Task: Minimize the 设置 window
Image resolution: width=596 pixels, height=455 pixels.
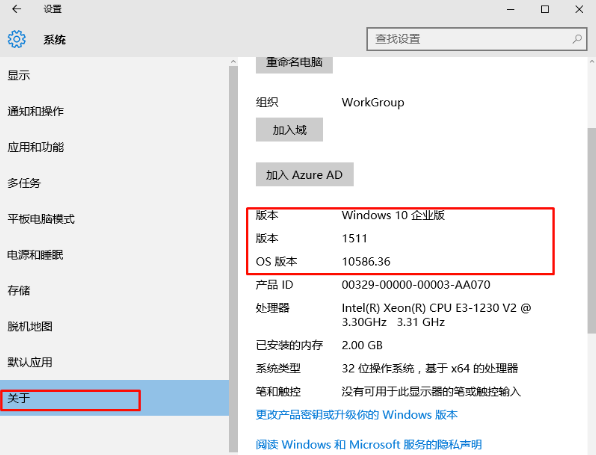Action: [x=511, y=9]
